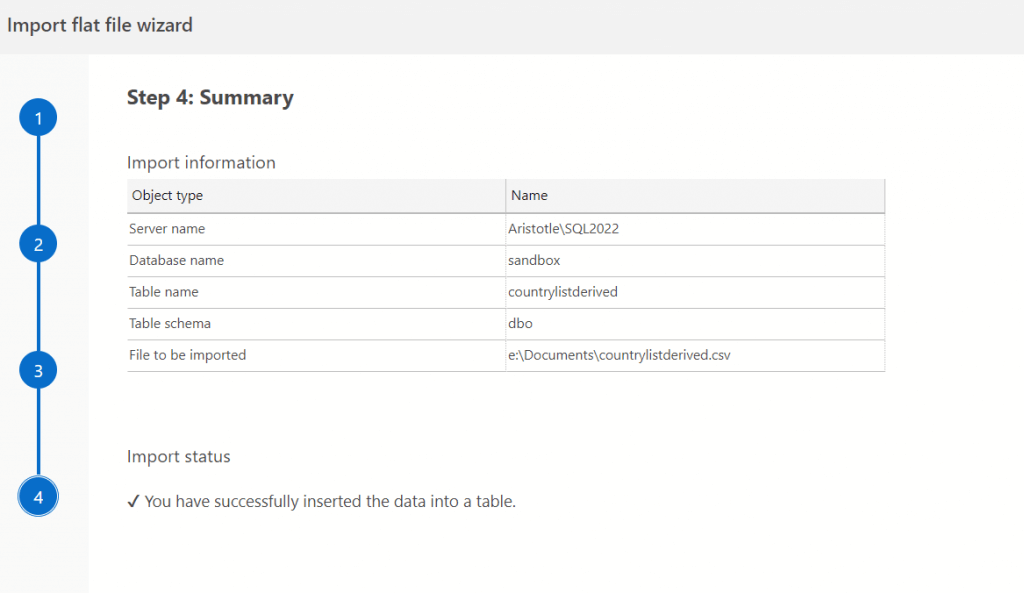Viewport: 1024px width, 593px height.
Task: Select the Table name row label
Action: click(x=164, y=292)
